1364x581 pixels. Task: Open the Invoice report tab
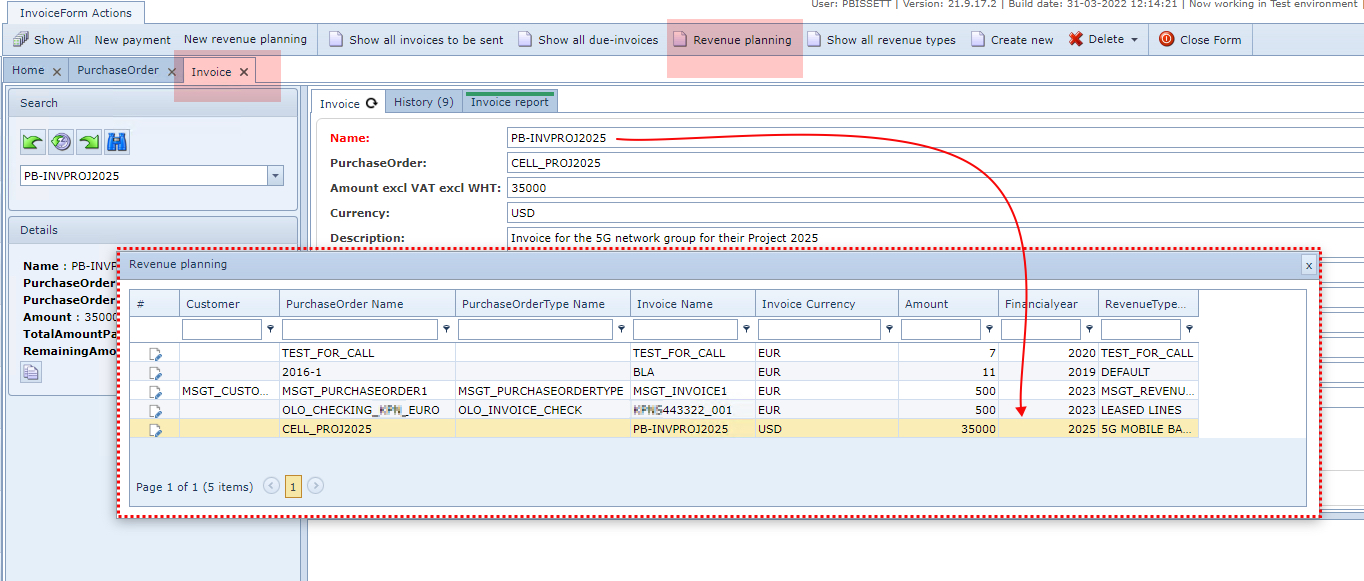509,102
